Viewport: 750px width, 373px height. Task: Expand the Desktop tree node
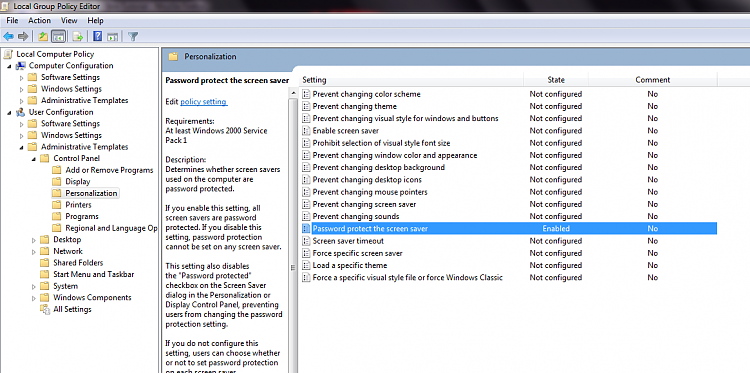(34, 240)
